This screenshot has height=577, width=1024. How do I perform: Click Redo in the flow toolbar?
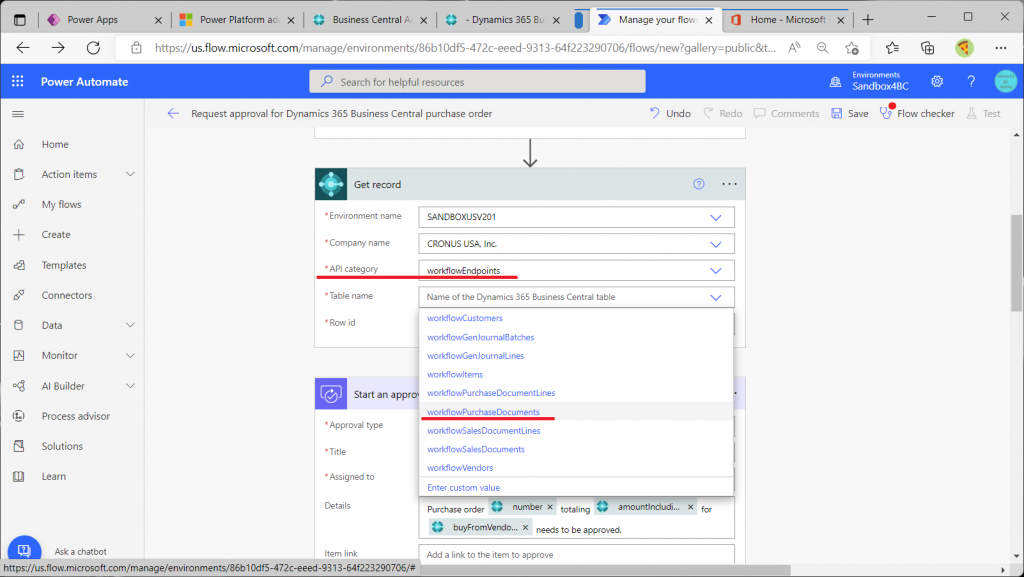tap(723, 114)
